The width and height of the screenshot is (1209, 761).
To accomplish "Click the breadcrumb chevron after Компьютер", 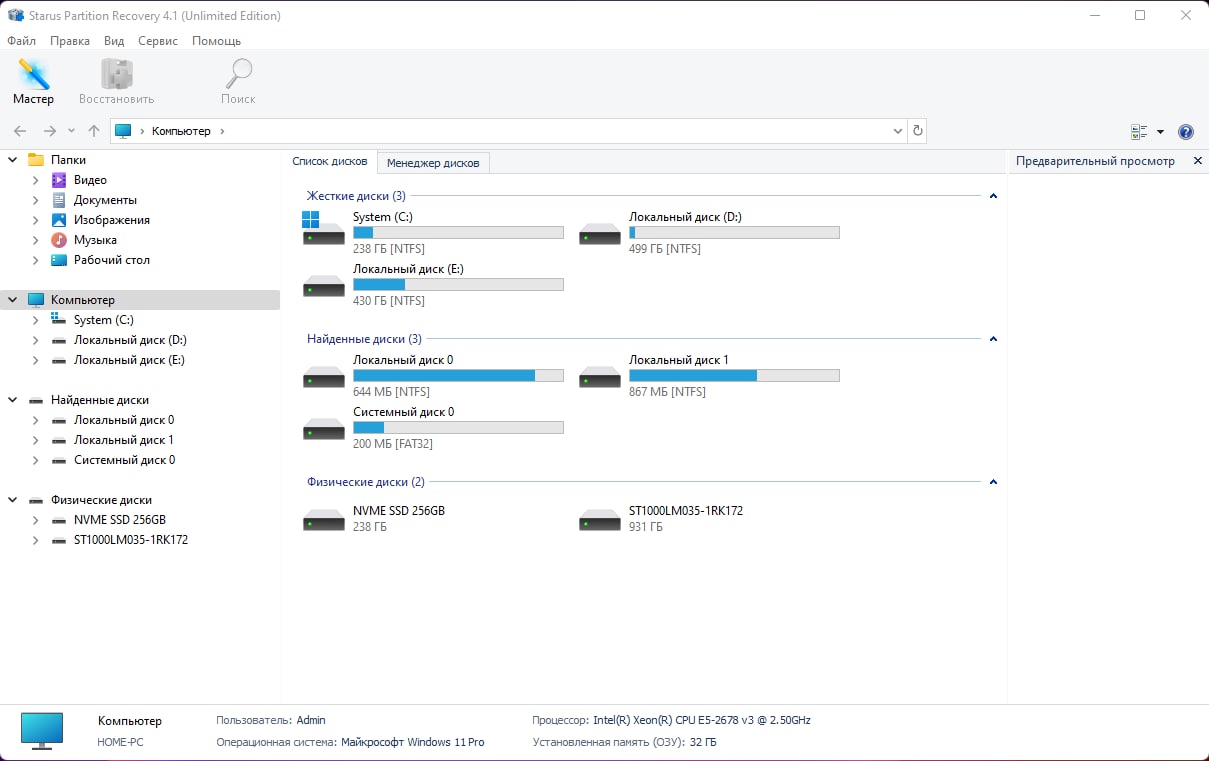I will point(222,131).
